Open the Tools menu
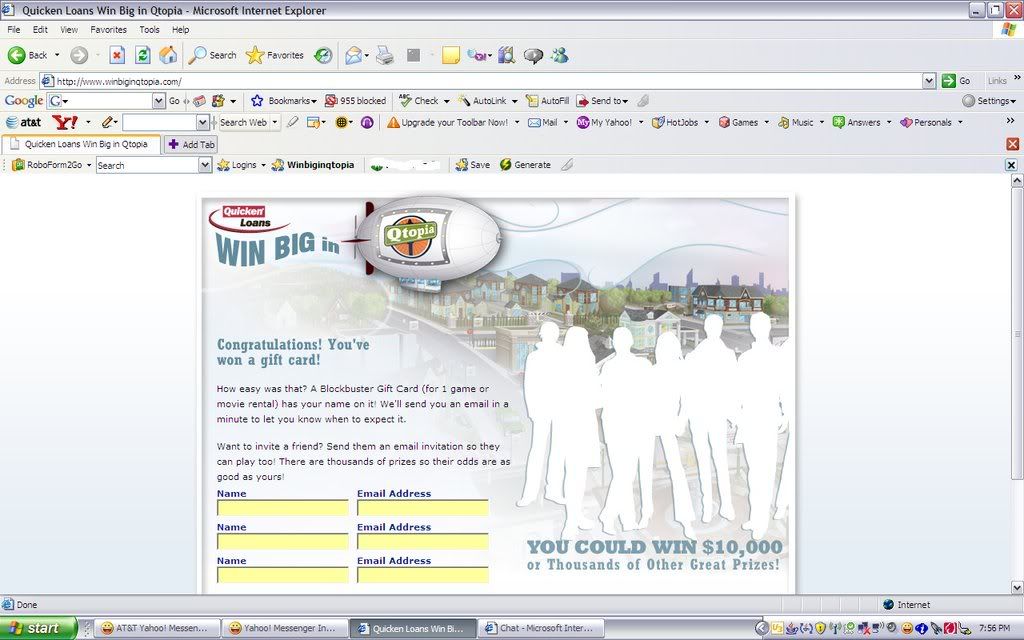Image resolution: width=1024 pixels, height=640 pixels. pos(149,29)
